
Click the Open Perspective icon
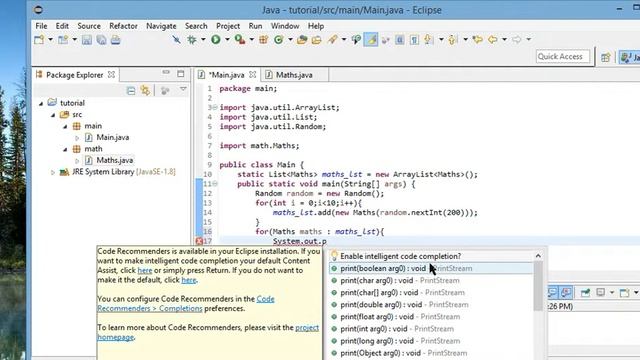click(606, 58)
